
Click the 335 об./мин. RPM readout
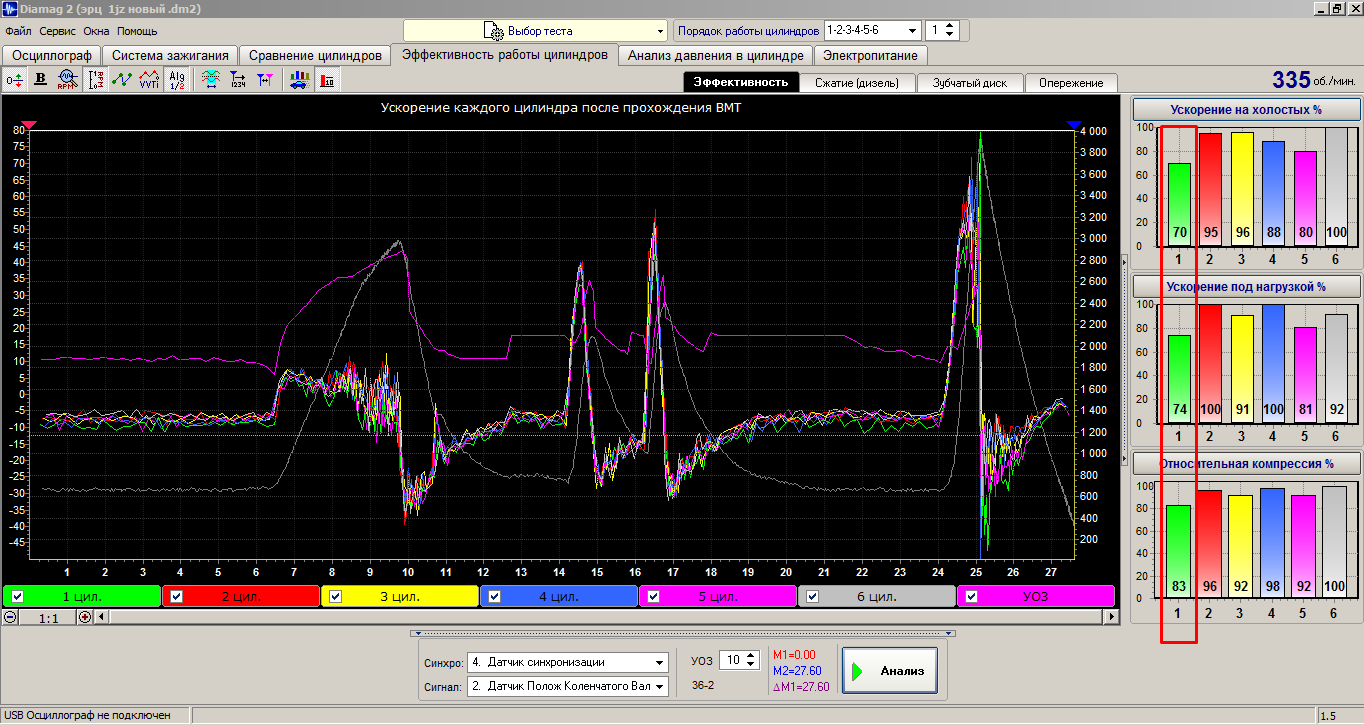(1314, 80)
